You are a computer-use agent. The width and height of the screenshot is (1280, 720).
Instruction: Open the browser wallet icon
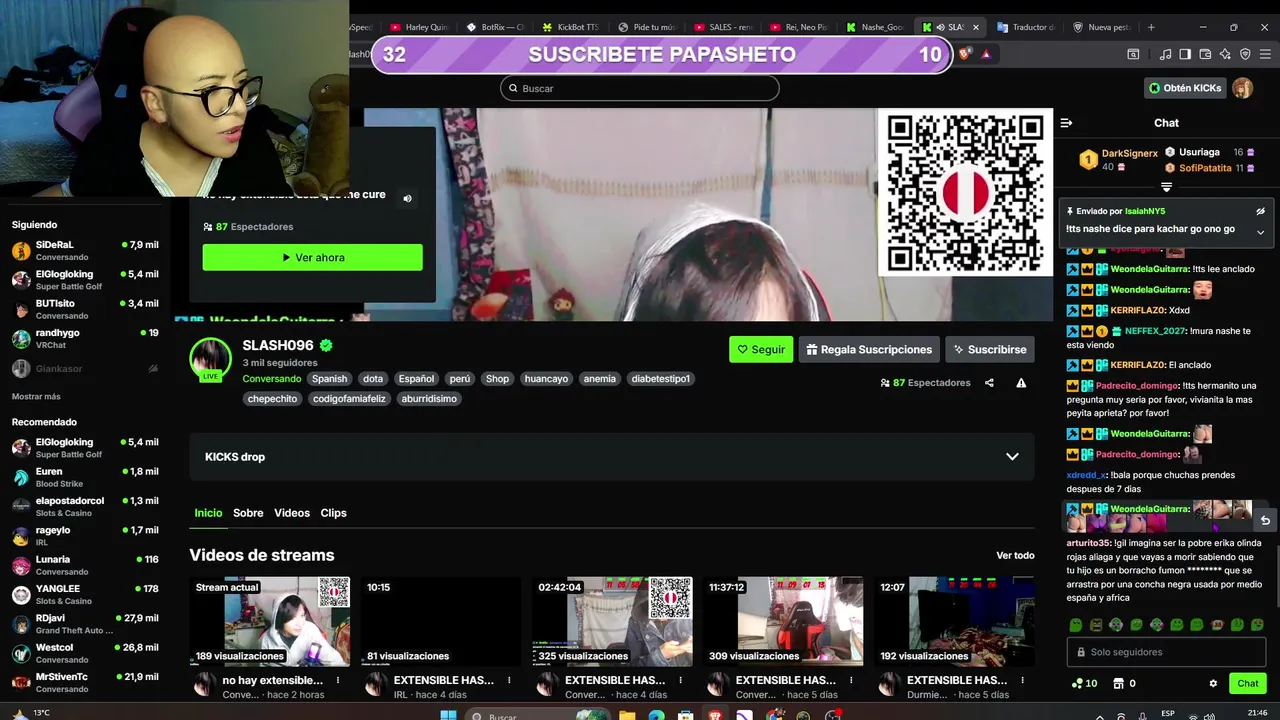click(x=1205, y=54)
